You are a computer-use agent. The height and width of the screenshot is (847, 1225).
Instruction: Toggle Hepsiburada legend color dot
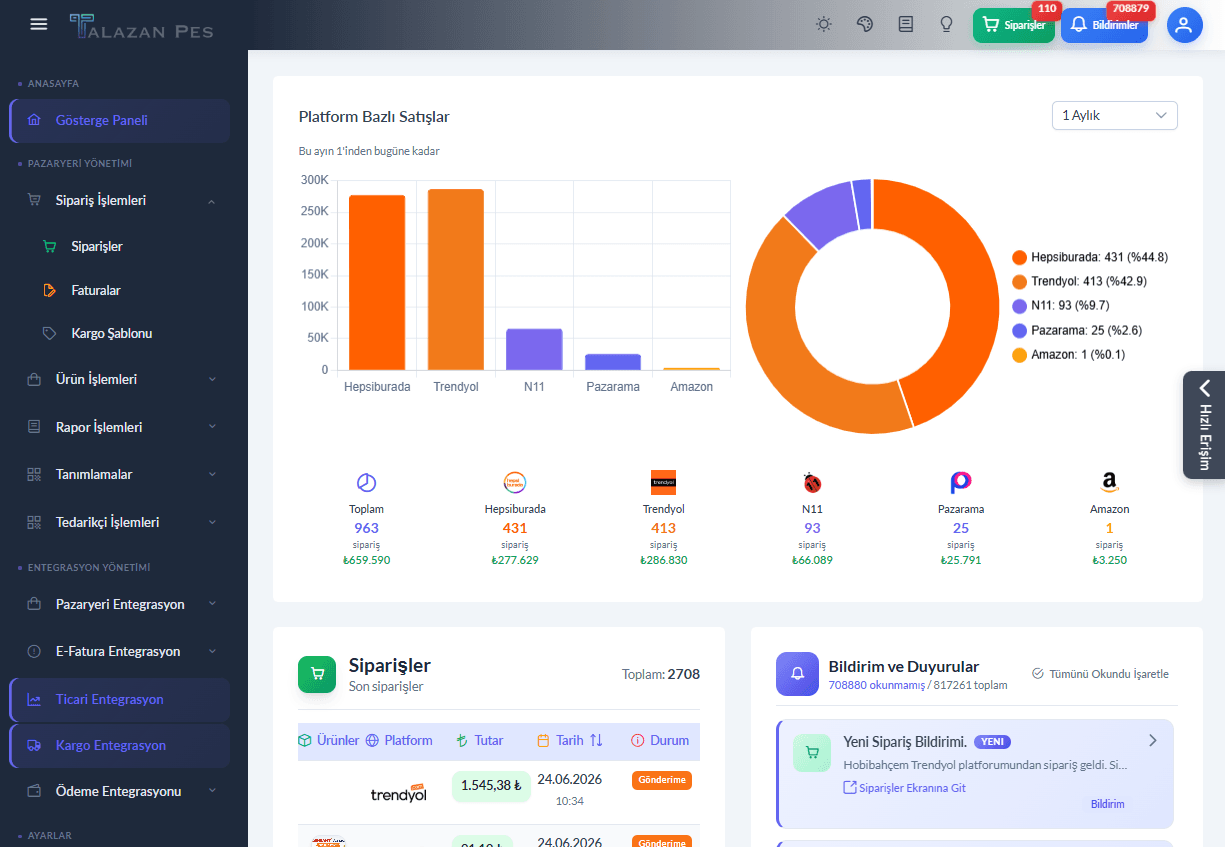coord(1019,257)
